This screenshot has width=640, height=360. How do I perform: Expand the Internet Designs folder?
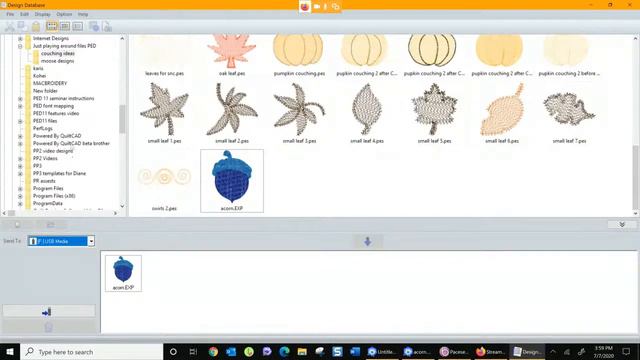[20, 38]
